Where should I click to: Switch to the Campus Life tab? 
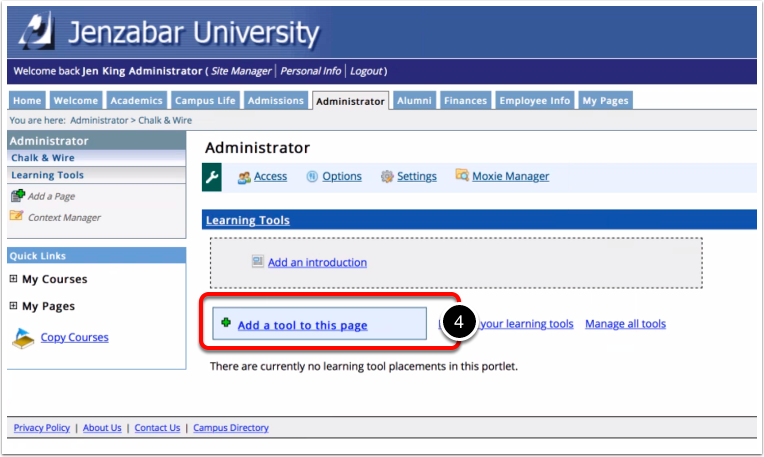click(205, 100)
